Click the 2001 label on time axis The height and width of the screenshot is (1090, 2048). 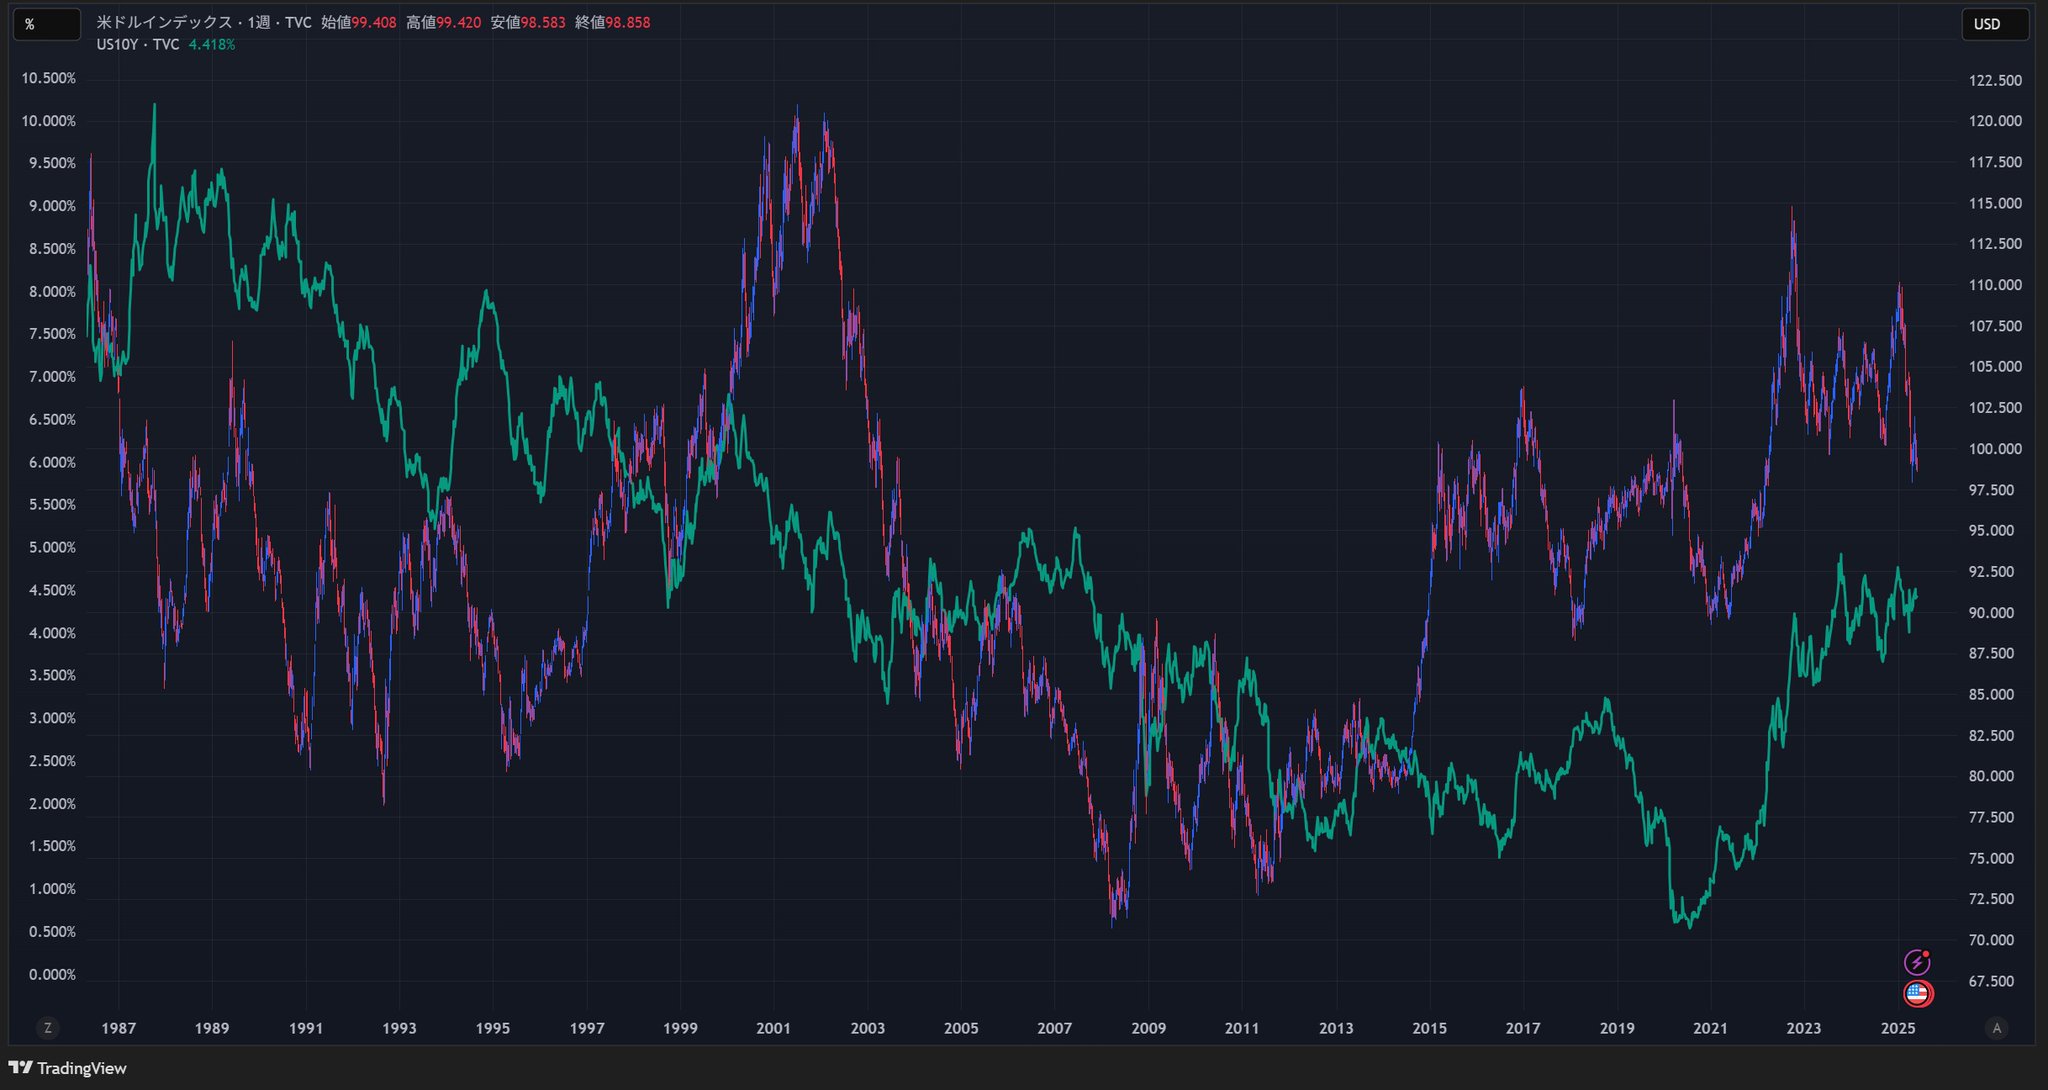773,1028
